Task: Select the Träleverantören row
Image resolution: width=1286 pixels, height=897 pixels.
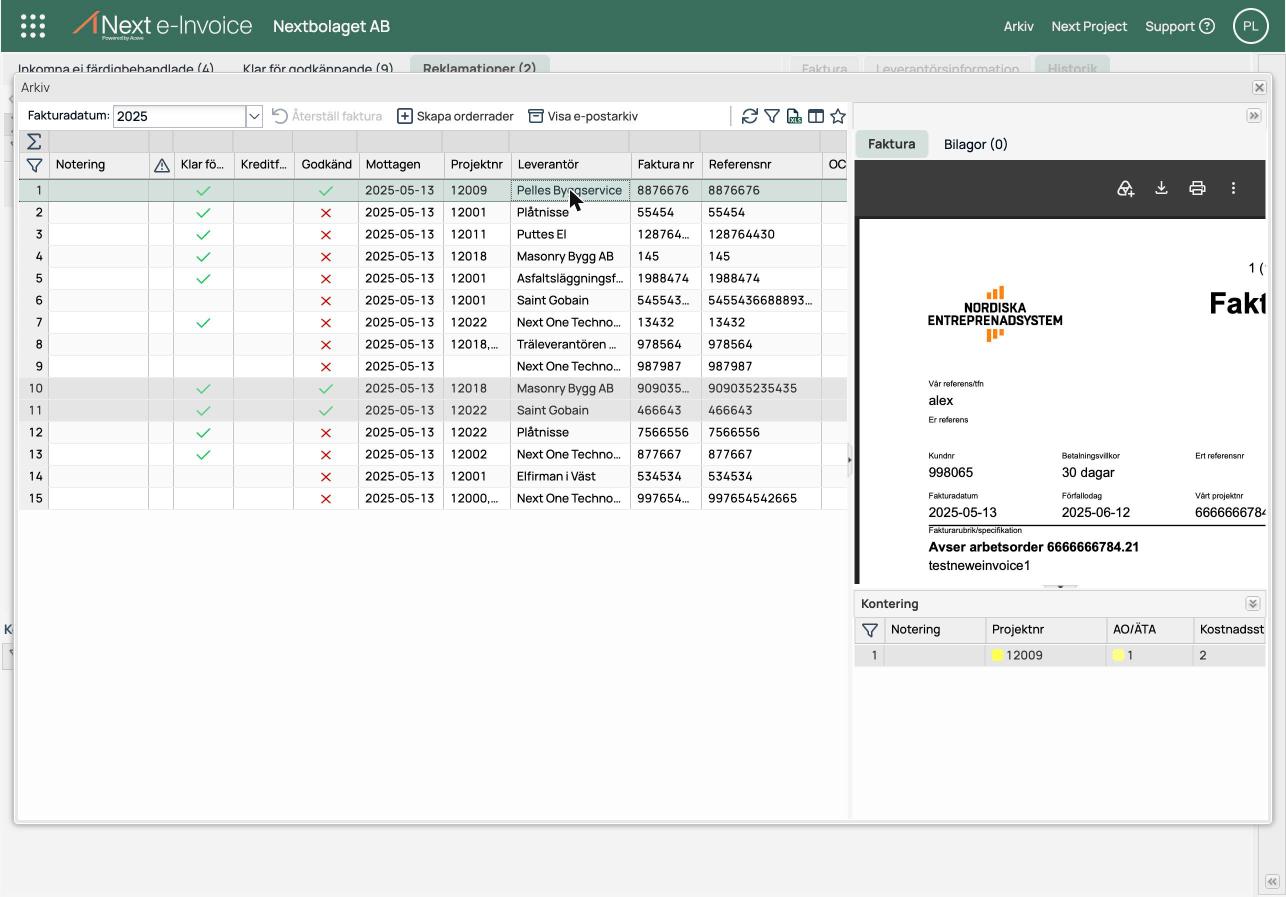Action: click(433, 344)
